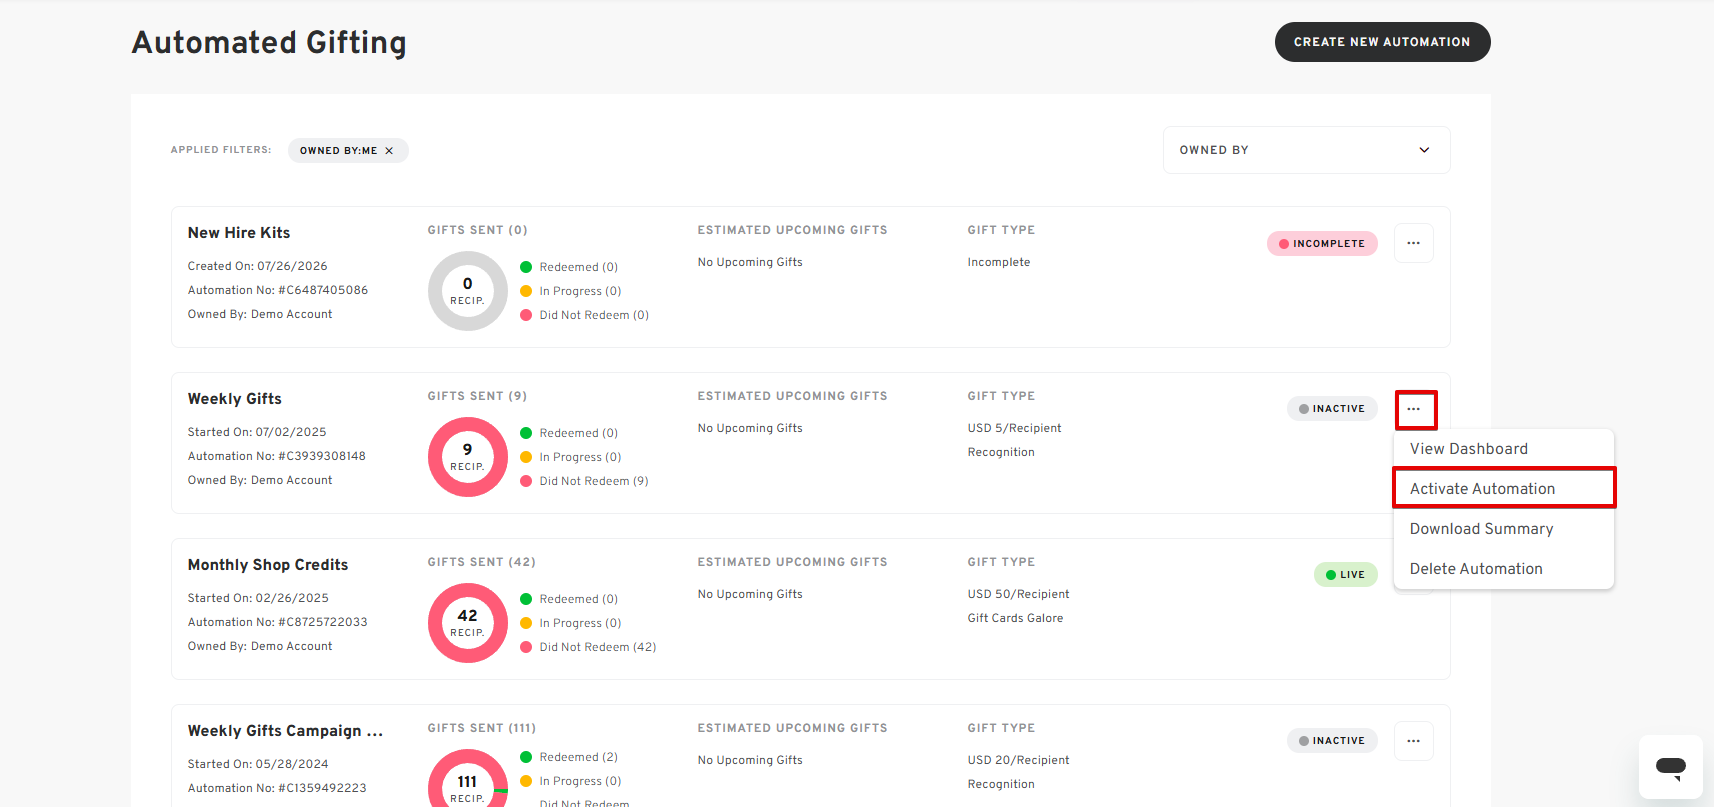Click the Started On: 02/26/2025 date
Image resolution: width=1714 pixels, height=807 pixels.
pos(258,598)
